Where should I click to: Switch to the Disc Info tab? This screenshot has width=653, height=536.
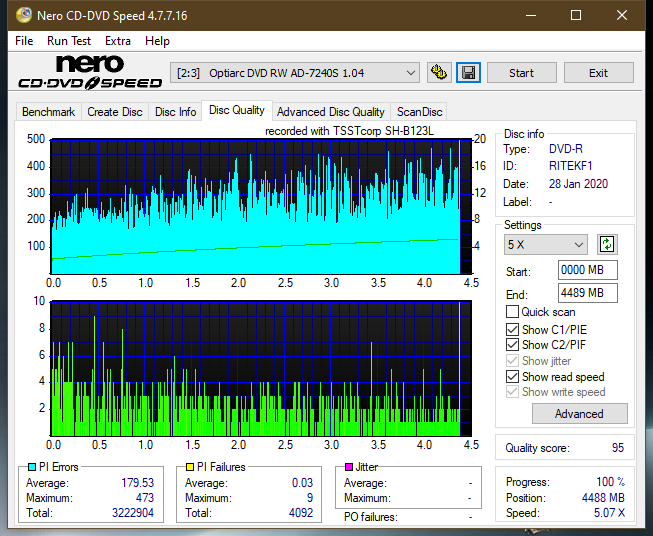click(175, 112)
